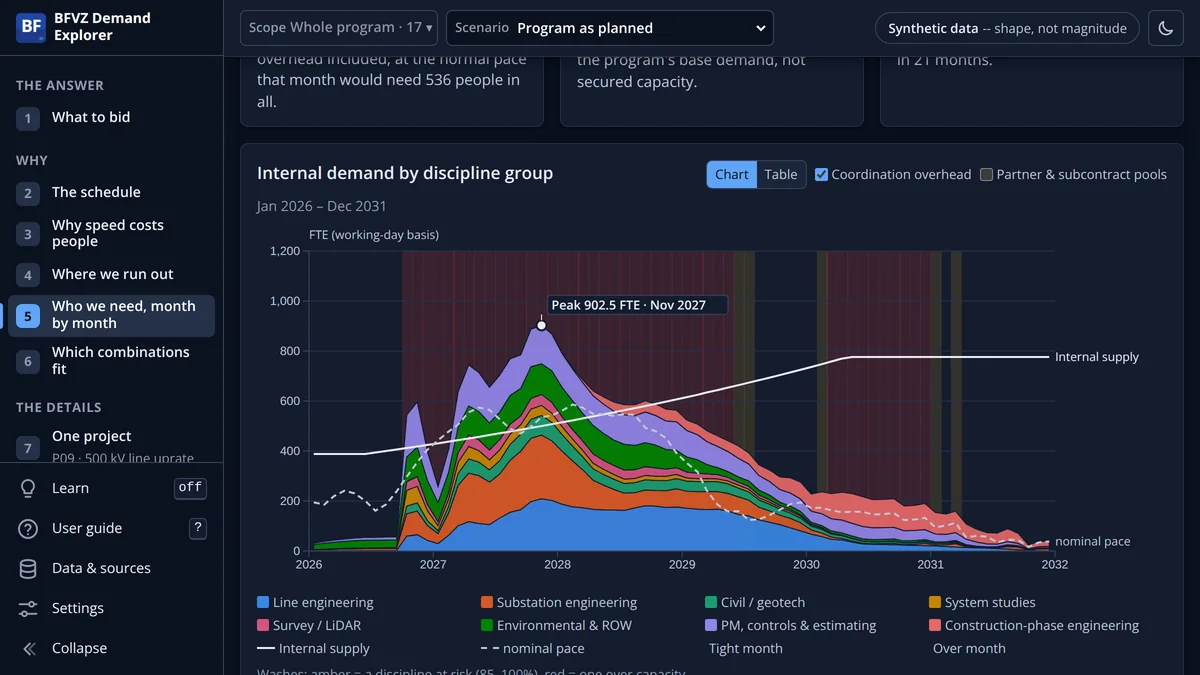Click 'Jan 2026 – Dec 2031' date range
Viewport: 1200px width, 675px height.
point(322,206)
